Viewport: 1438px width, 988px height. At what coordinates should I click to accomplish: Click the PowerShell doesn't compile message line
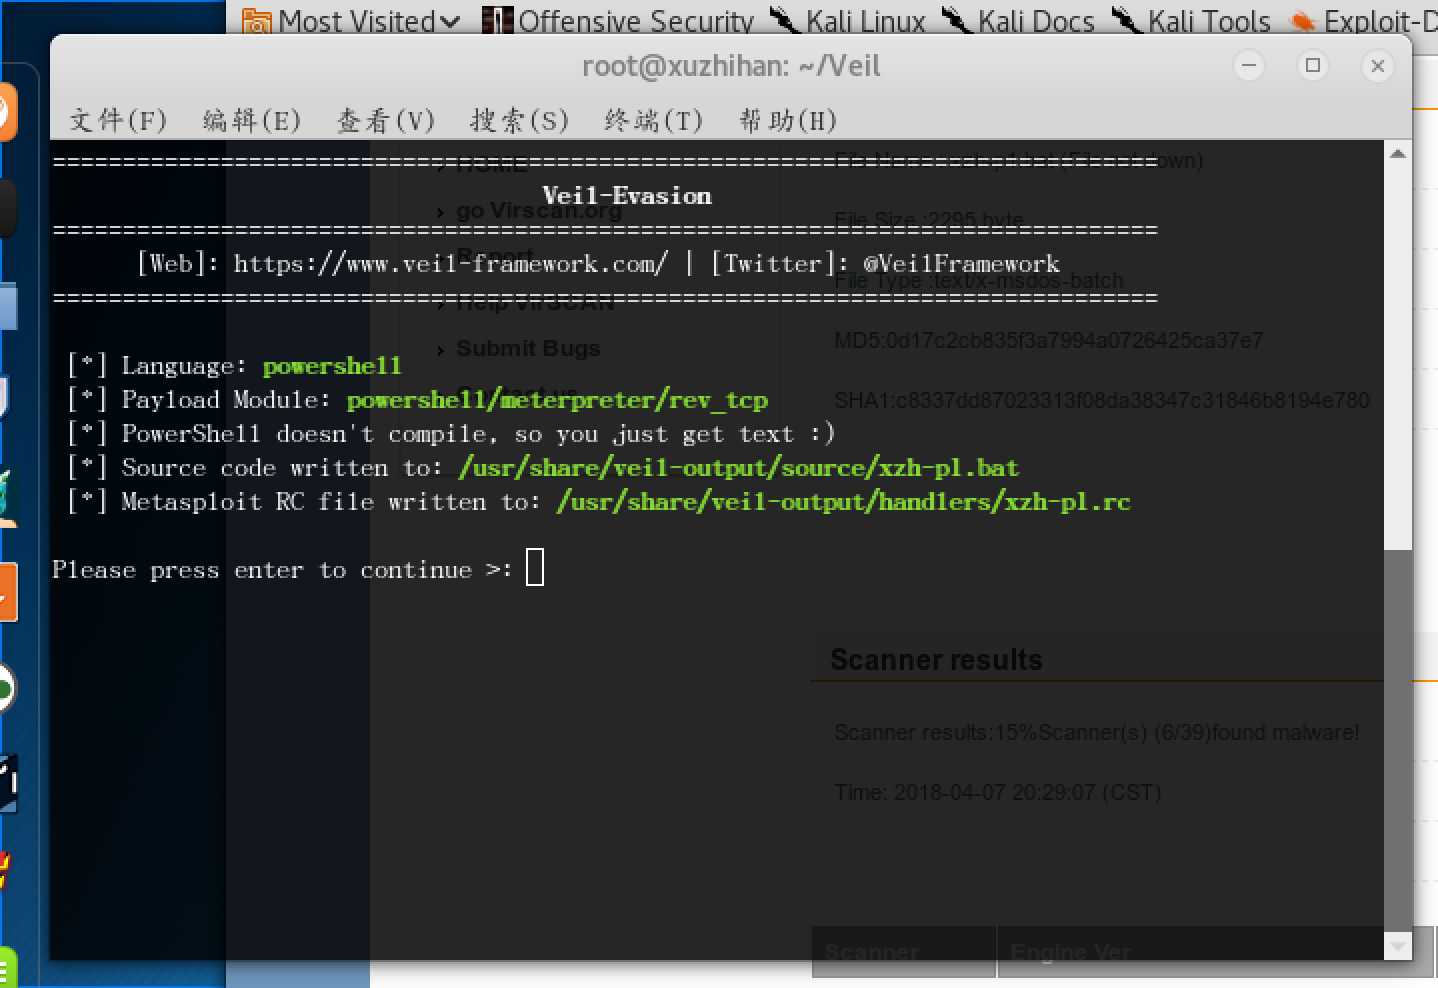450,434
